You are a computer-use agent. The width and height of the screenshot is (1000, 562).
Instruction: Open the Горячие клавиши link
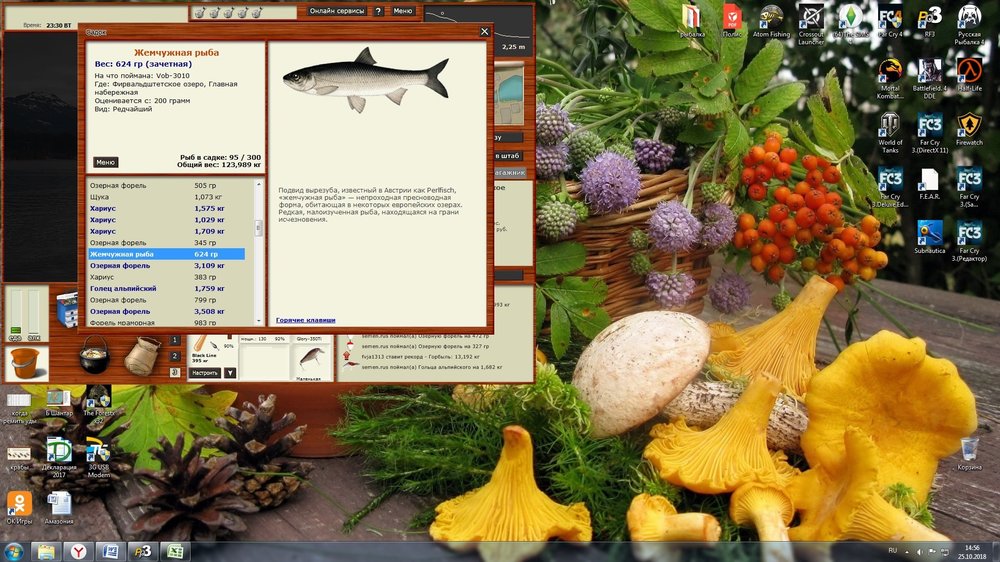pos(305,320)
